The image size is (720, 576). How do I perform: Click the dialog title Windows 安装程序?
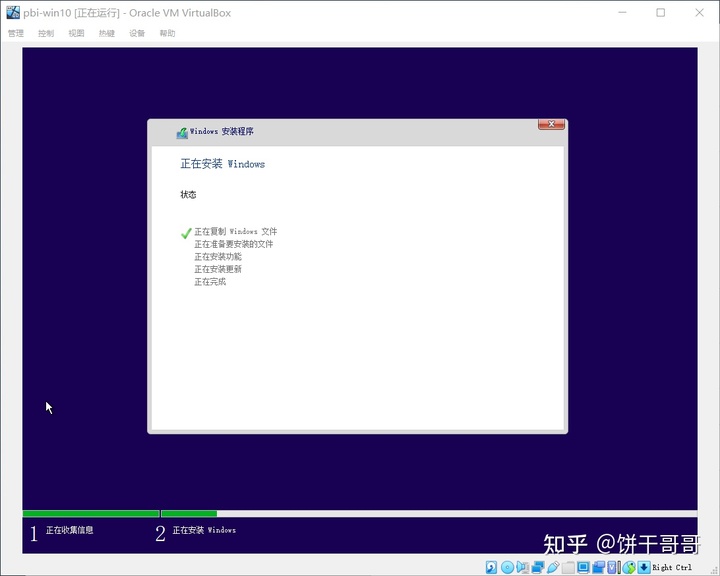222,131
